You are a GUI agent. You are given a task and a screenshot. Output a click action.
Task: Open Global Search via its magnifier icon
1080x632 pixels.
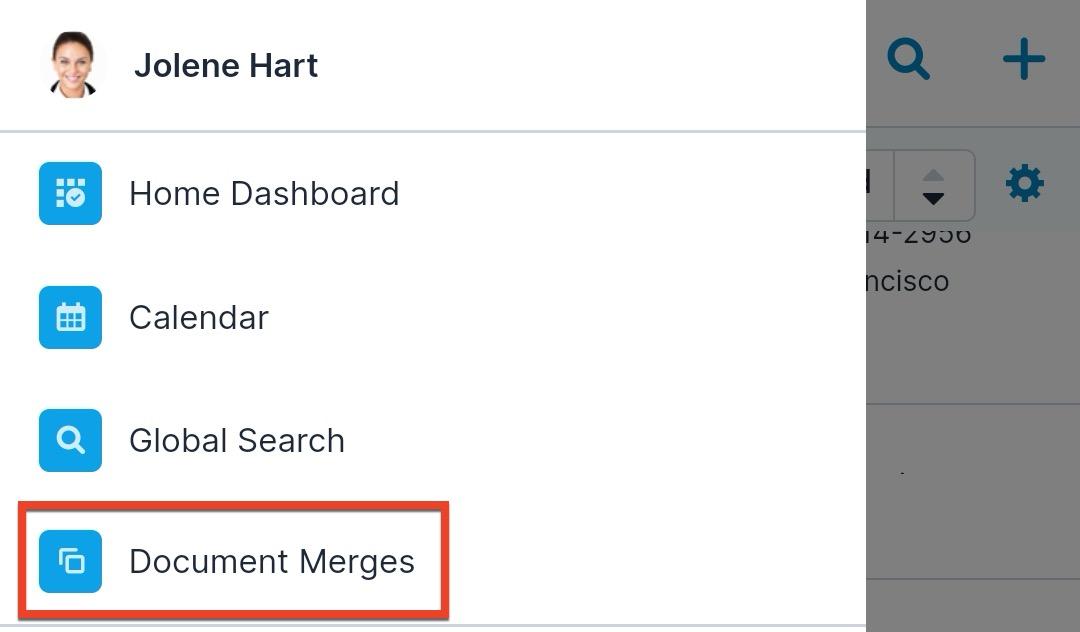coord(70,440)
